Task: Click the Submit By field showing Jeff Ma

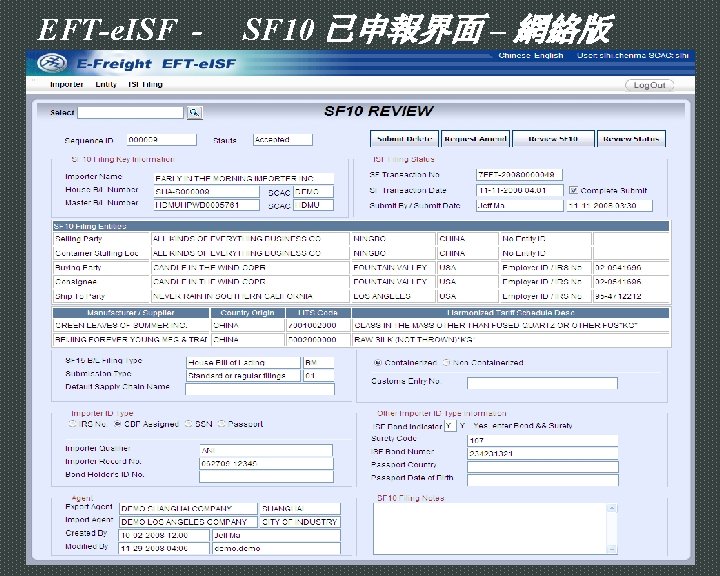Action: click(519, 205)
